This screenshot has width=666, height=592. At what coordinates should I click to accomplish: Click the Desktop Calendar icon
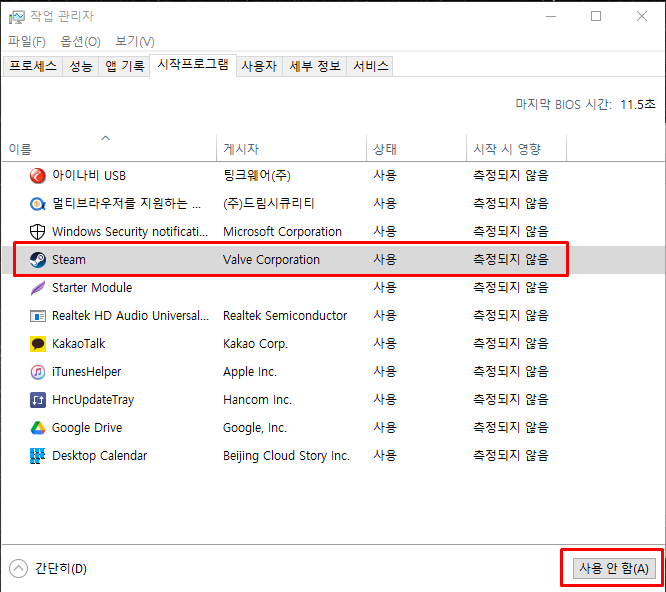[37, 456]
